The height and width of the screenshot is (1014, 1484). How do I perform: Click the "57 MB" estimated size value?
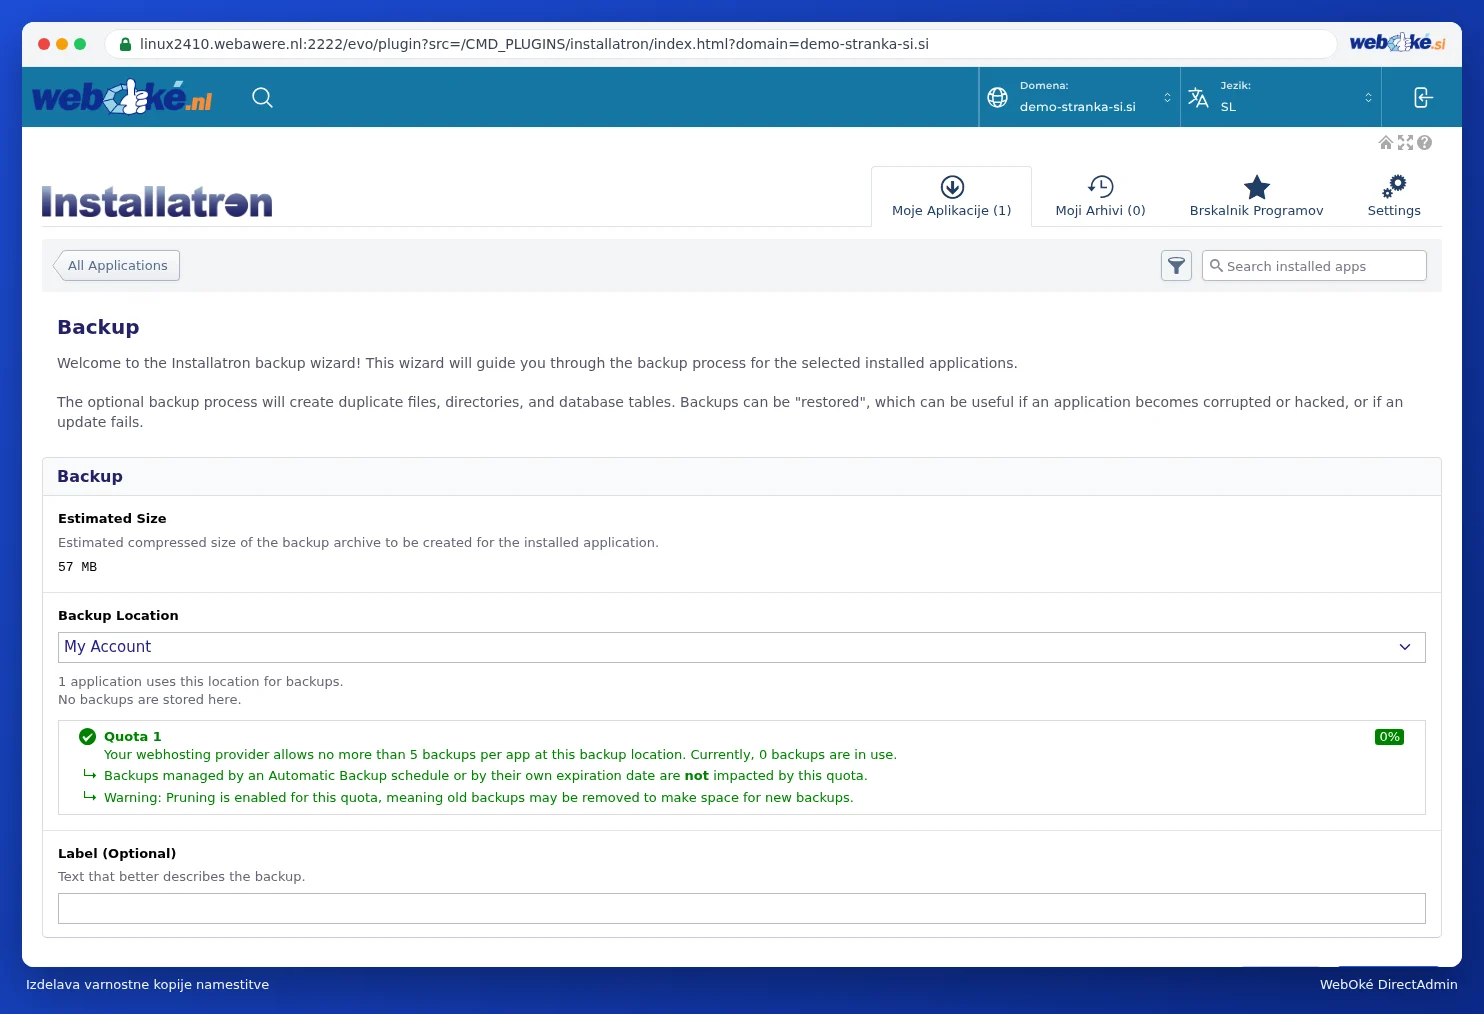point(78,567)
